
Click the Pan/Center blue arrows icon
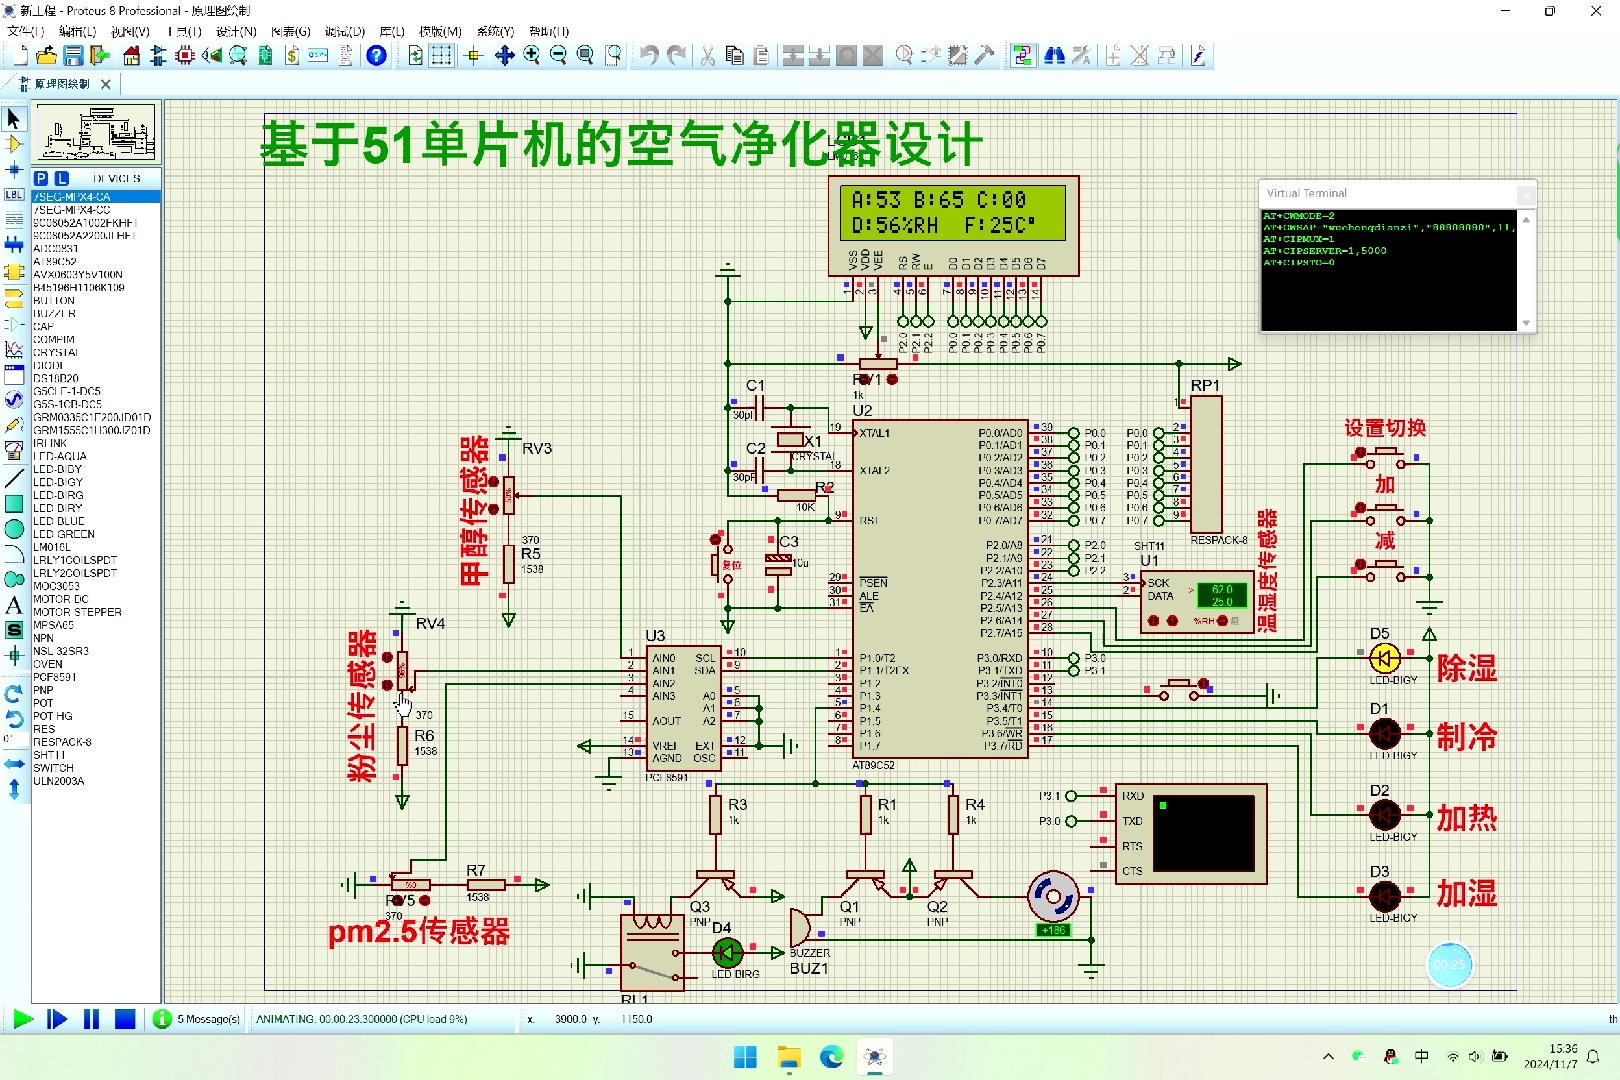coord(505,56)
